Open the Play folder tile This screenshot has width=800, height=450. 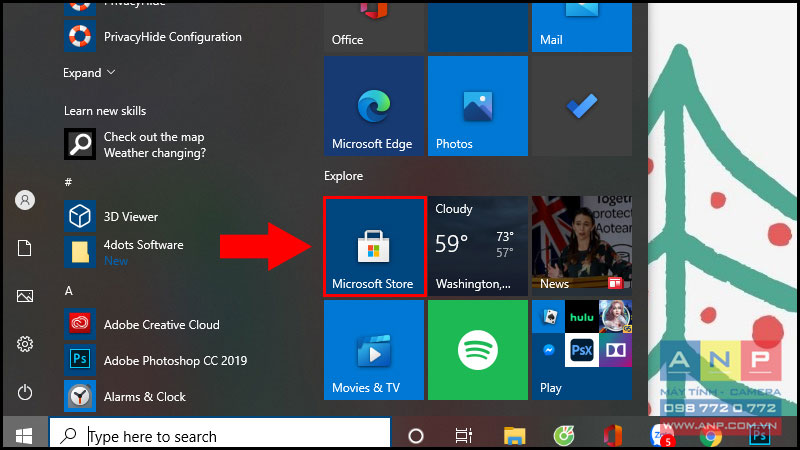[582, 349]
